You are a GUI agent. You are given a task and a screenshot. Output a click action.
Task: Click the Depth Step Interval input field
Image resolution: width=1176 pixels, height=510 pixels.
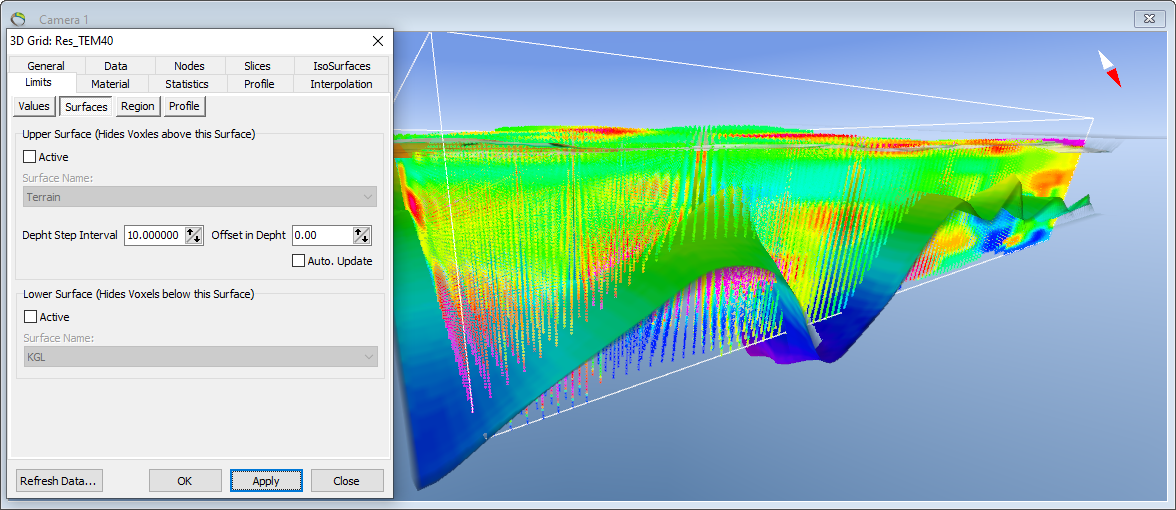(x=154, y=235)
